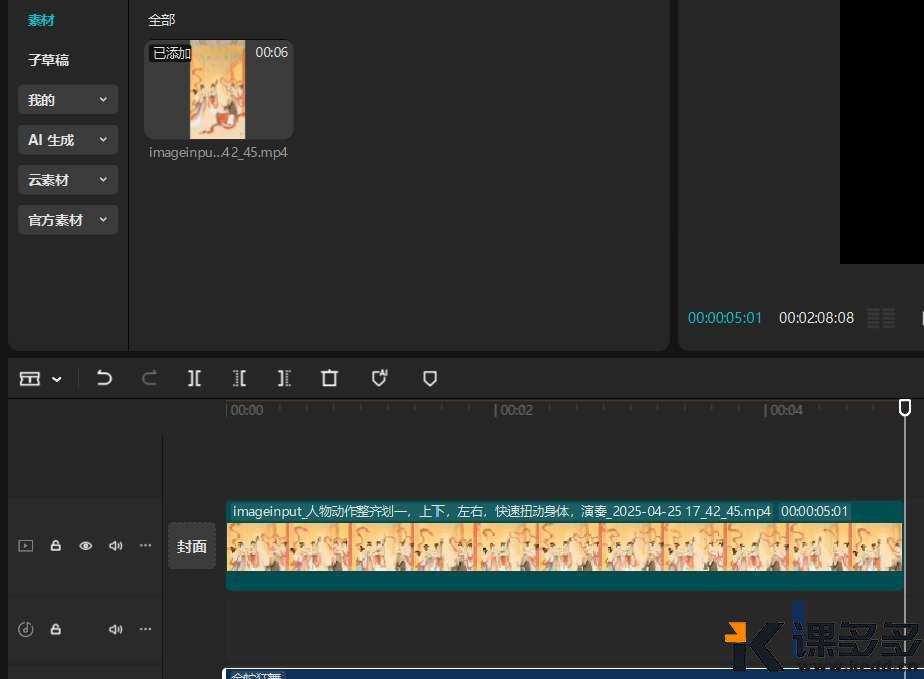The width and height of the screenshot is (924, 679).
Task: Trim the clip right of the playhead
Action: tap(284, 378)
